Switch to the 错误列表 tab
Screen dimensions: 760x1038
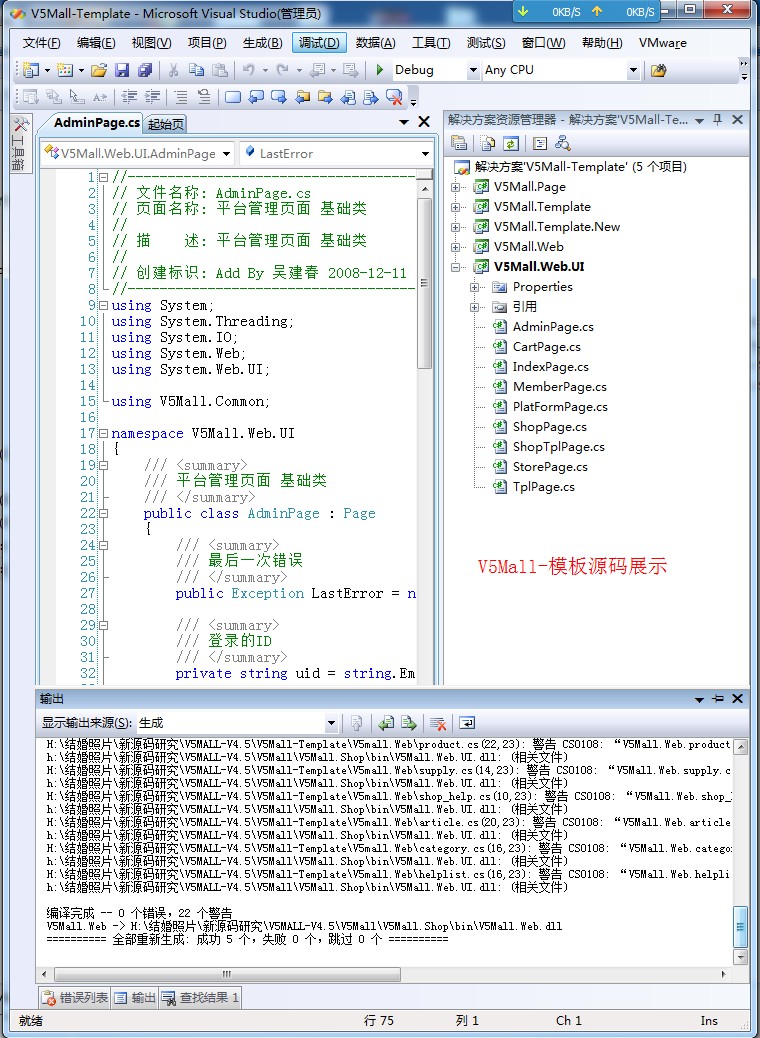tap(74, 998)
